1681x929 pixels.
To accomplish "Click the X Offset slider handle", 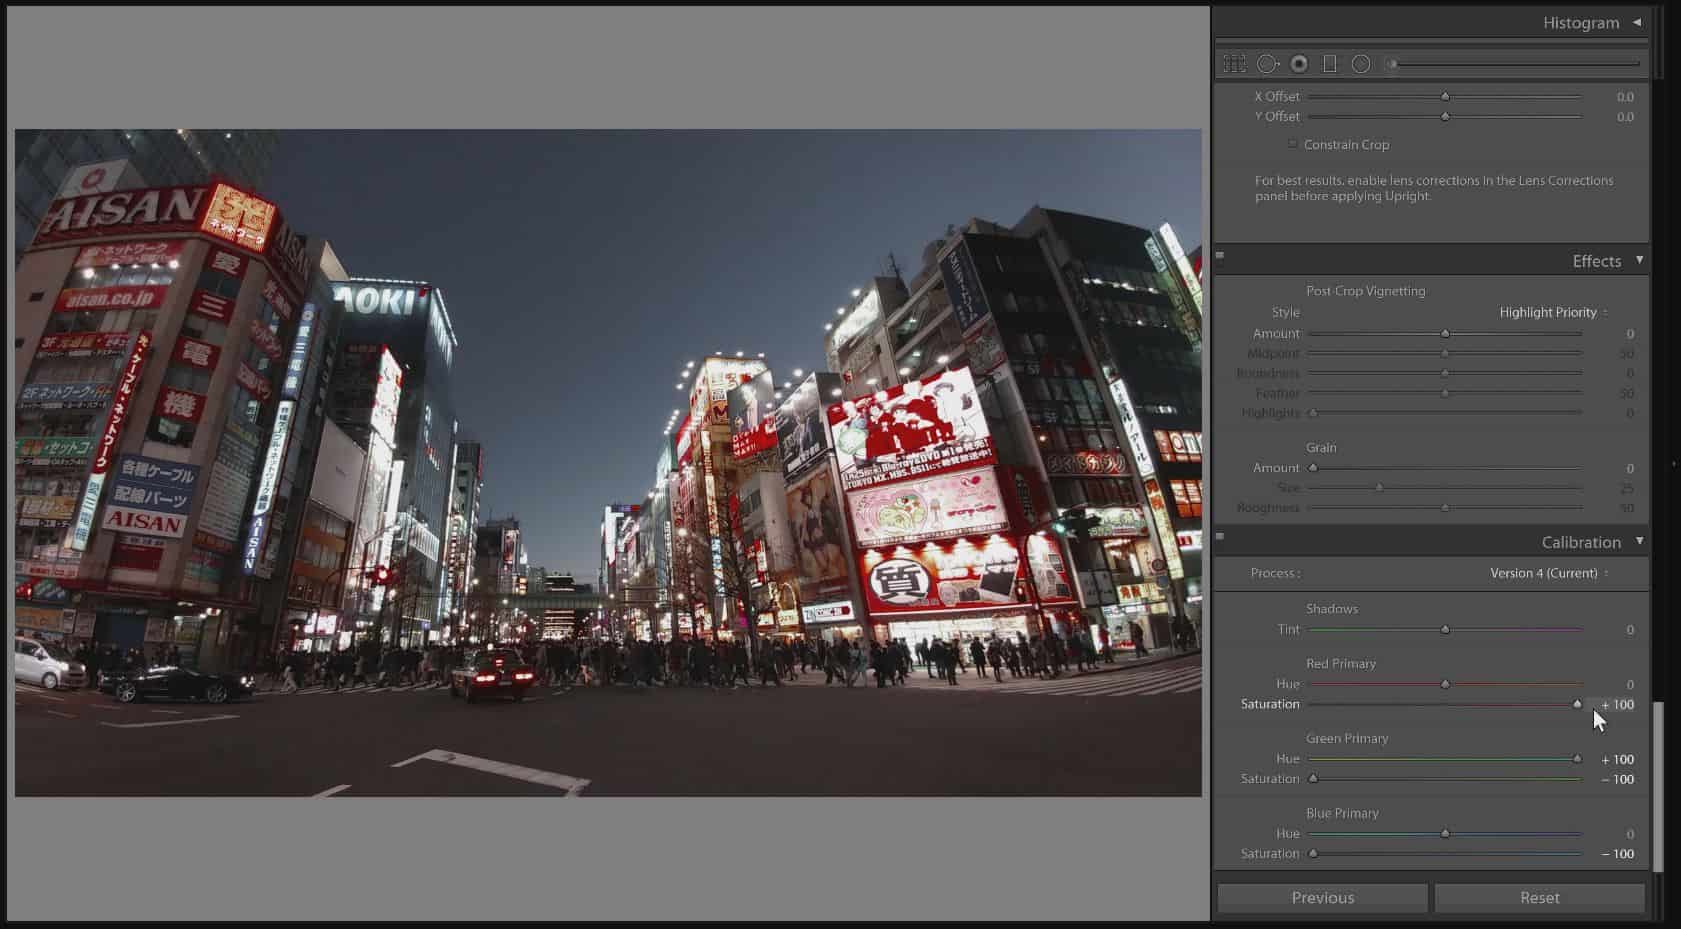I will (x=1445, y=97).
